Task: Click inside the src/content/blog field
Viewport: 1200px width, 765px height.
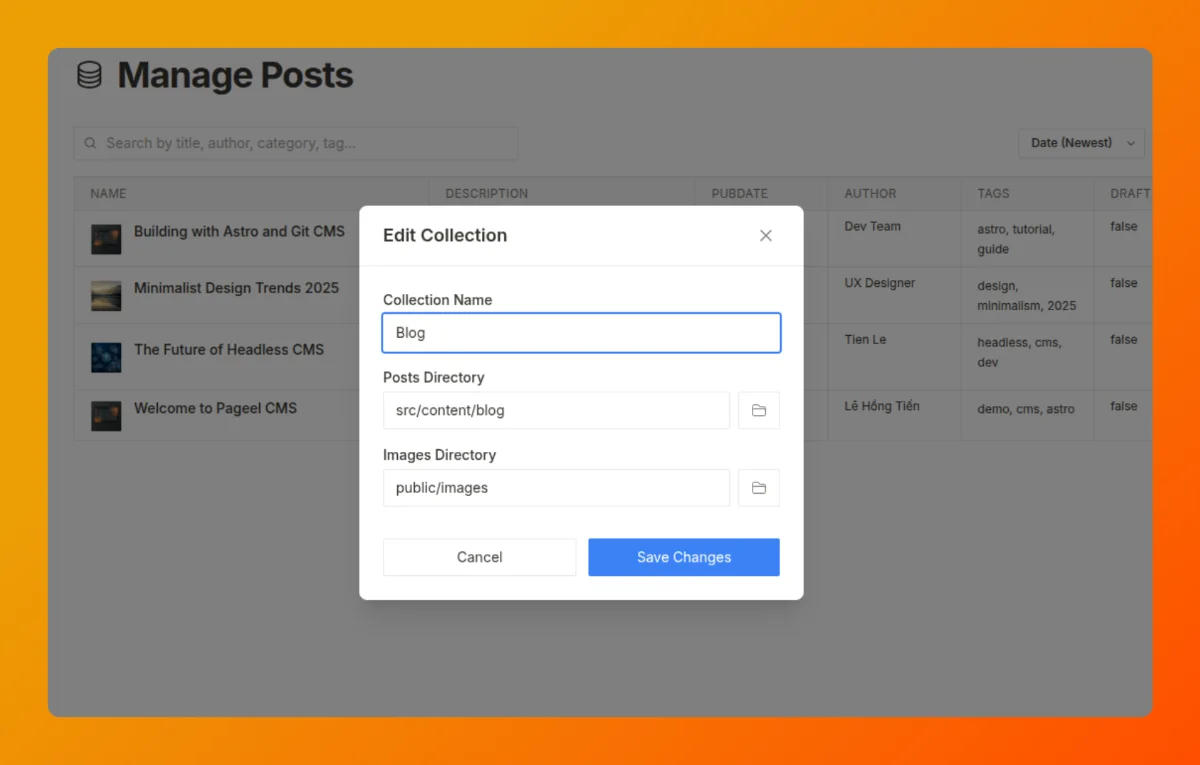Action: tap(556, 410)
